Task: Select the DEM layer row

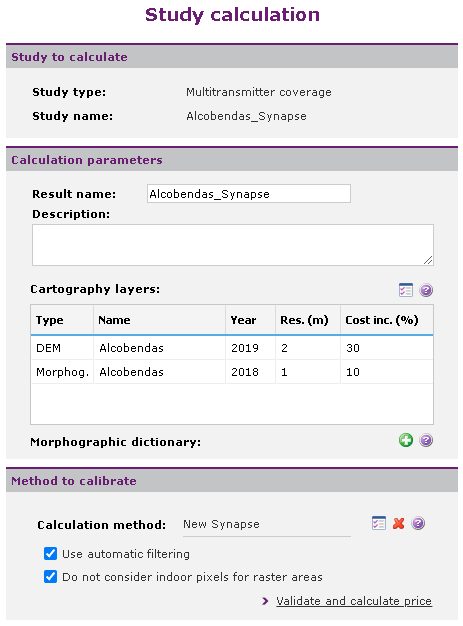Action: (232, 348)
